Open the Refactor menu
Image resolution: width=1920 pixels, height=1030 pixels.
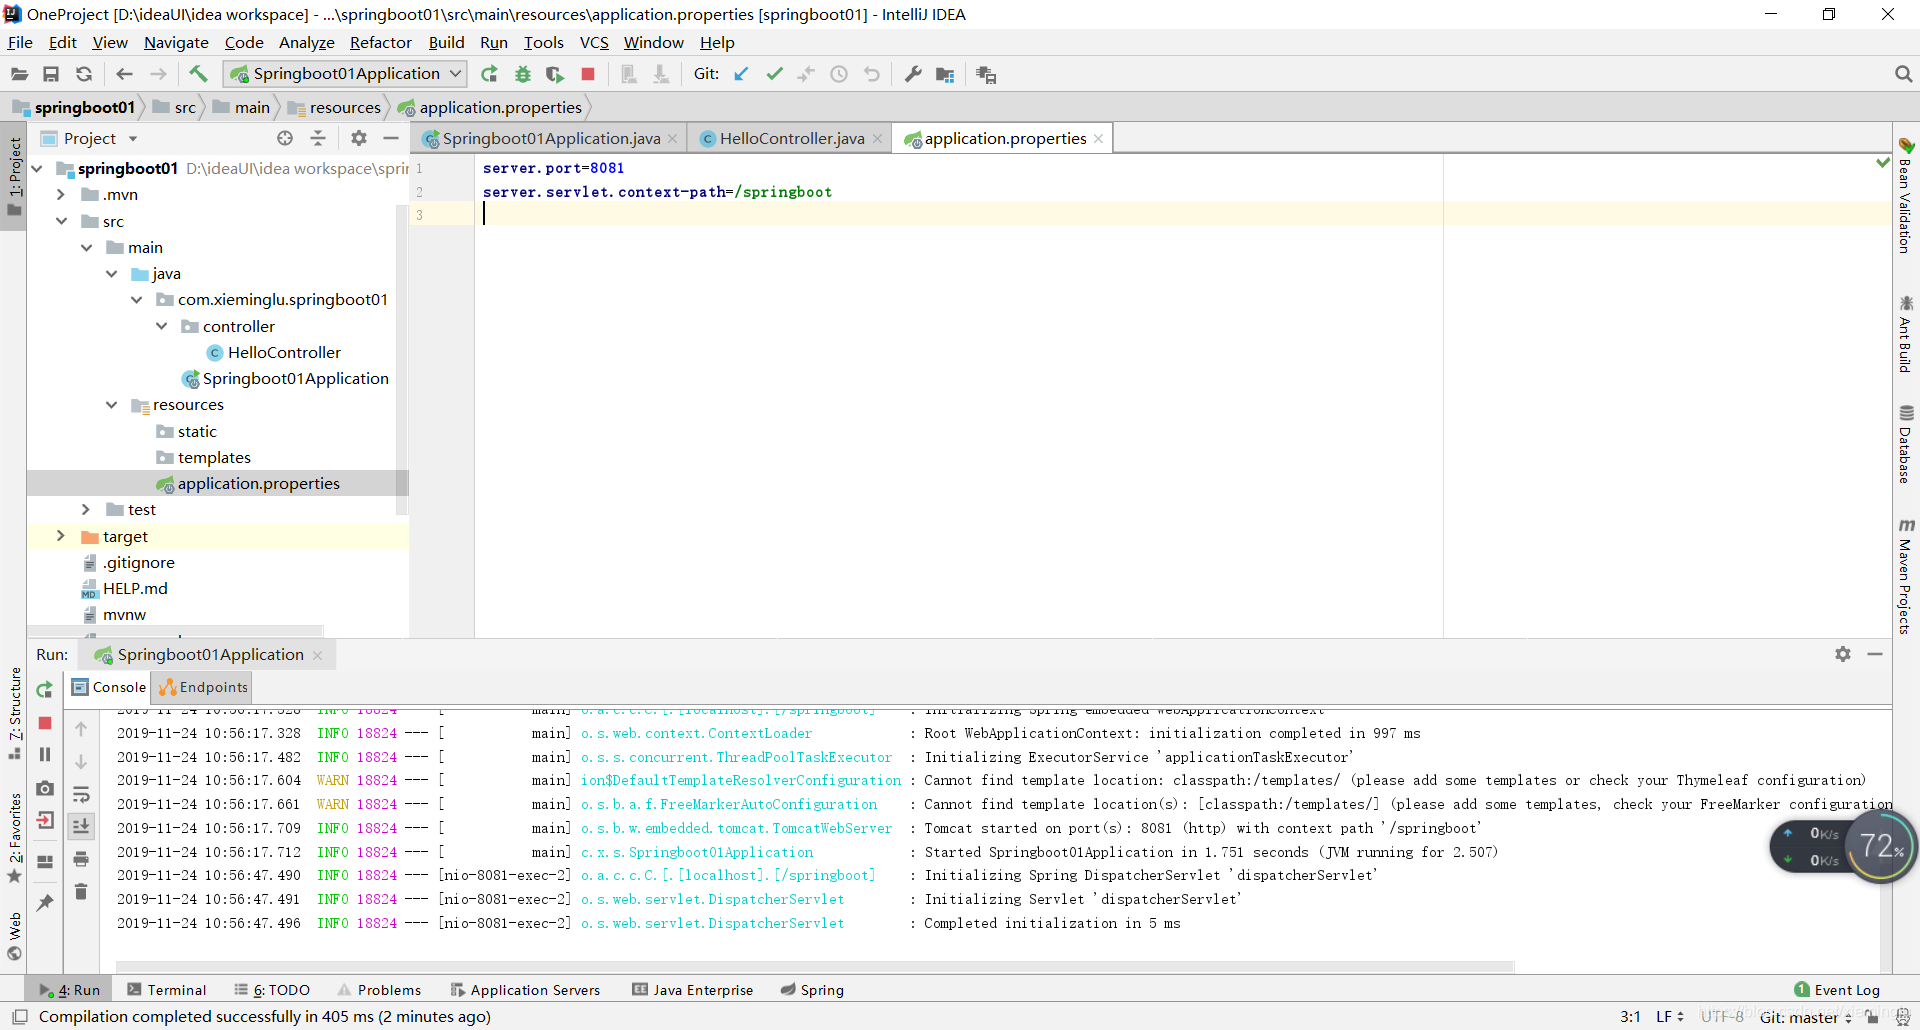point(380,42)
